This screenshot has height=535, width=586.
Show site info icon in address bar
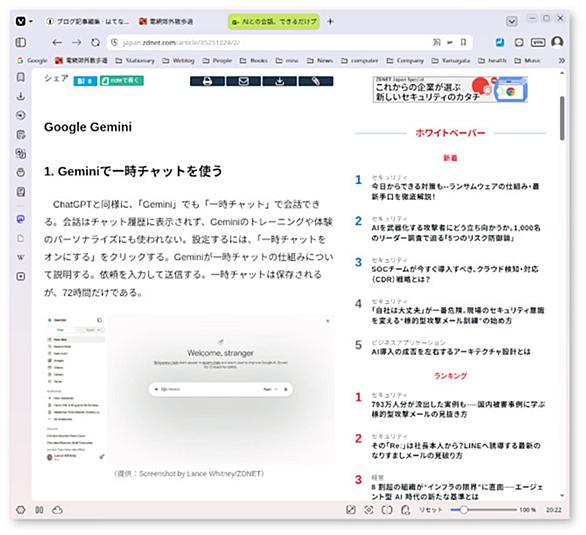tap(115, 43)
